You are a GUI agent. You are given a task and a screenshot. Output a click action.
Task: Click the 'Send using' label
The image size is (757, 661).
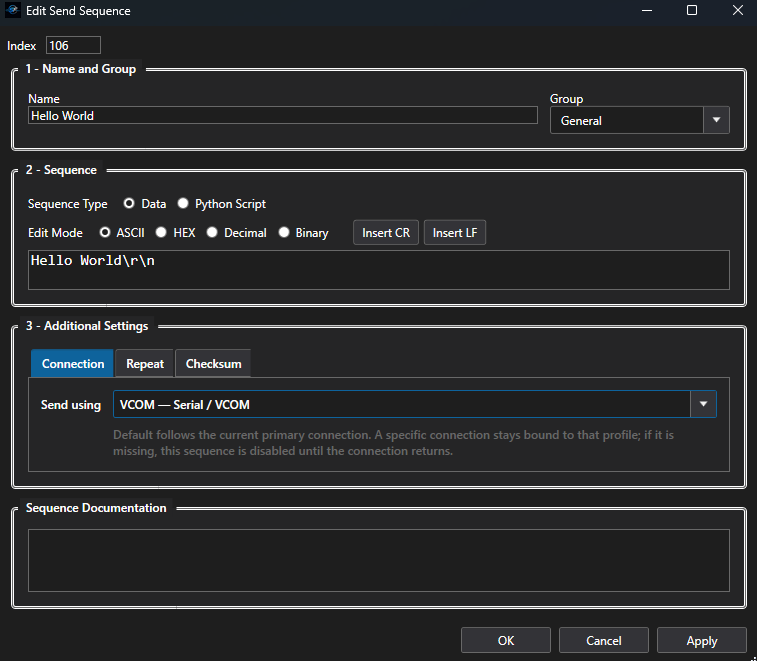click(x=70, y=405)
